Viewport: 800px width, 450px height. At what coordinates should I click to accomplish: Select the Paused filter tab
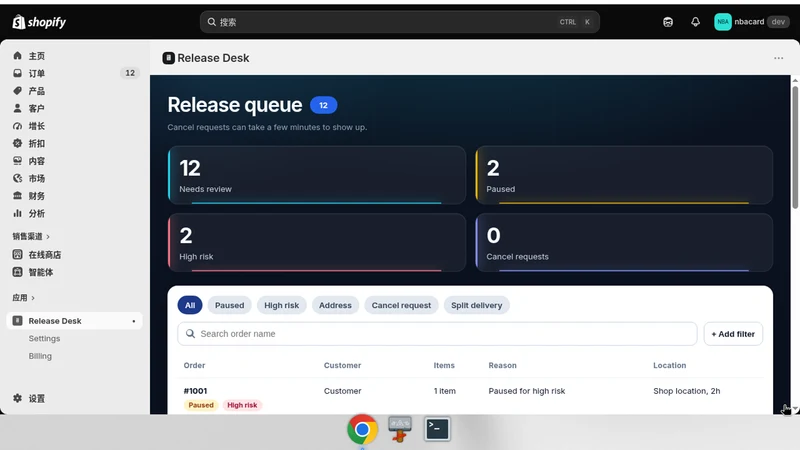[230, 305]
